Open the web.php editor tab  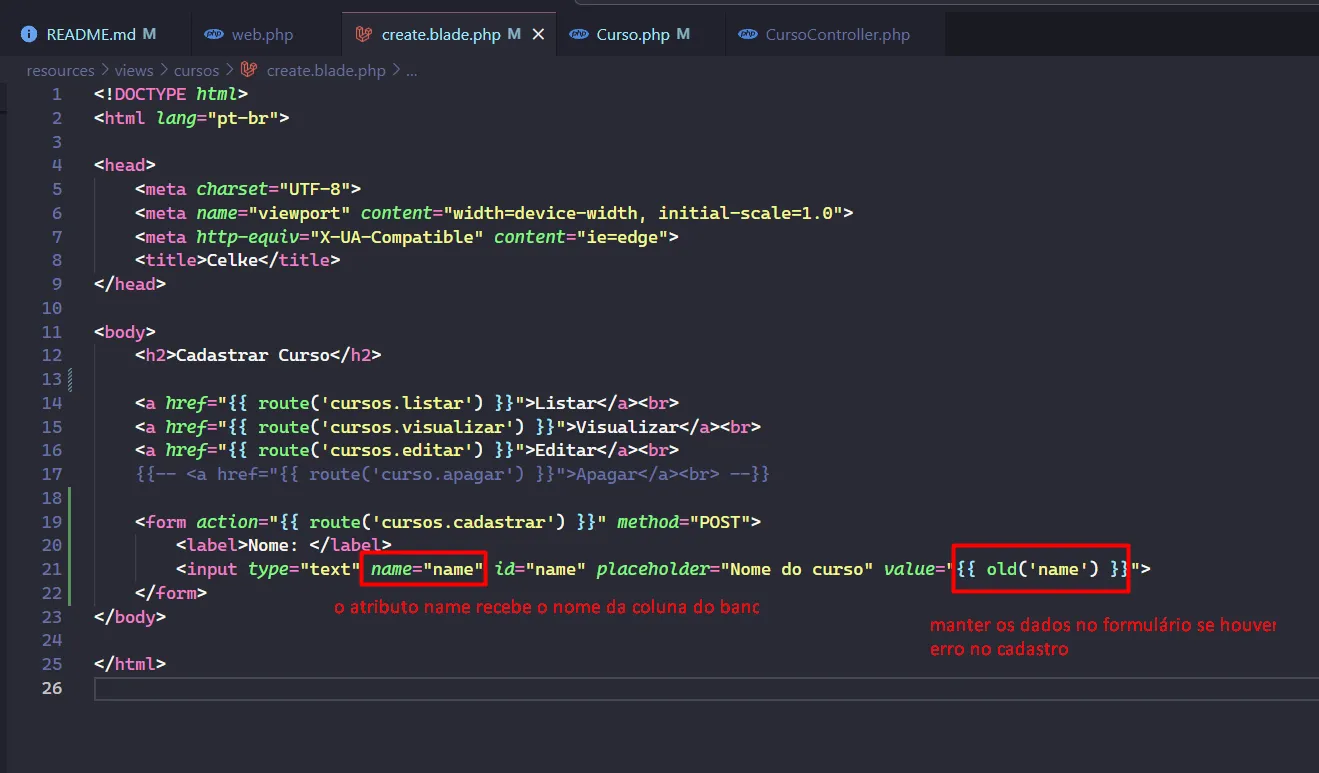click(262, 34)
